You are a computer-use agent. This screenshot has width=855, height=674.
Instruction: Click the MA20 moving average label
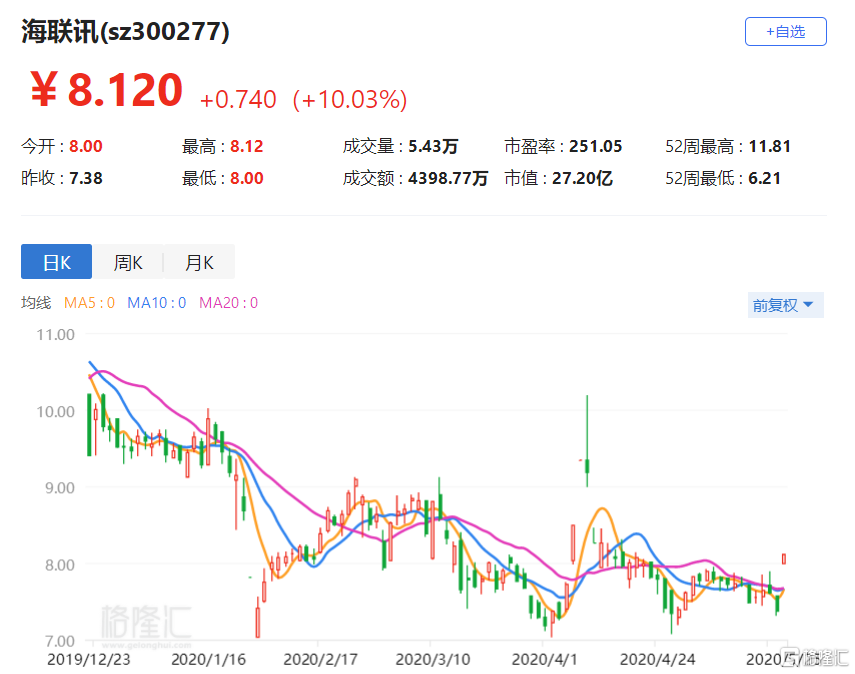(228, 303)
